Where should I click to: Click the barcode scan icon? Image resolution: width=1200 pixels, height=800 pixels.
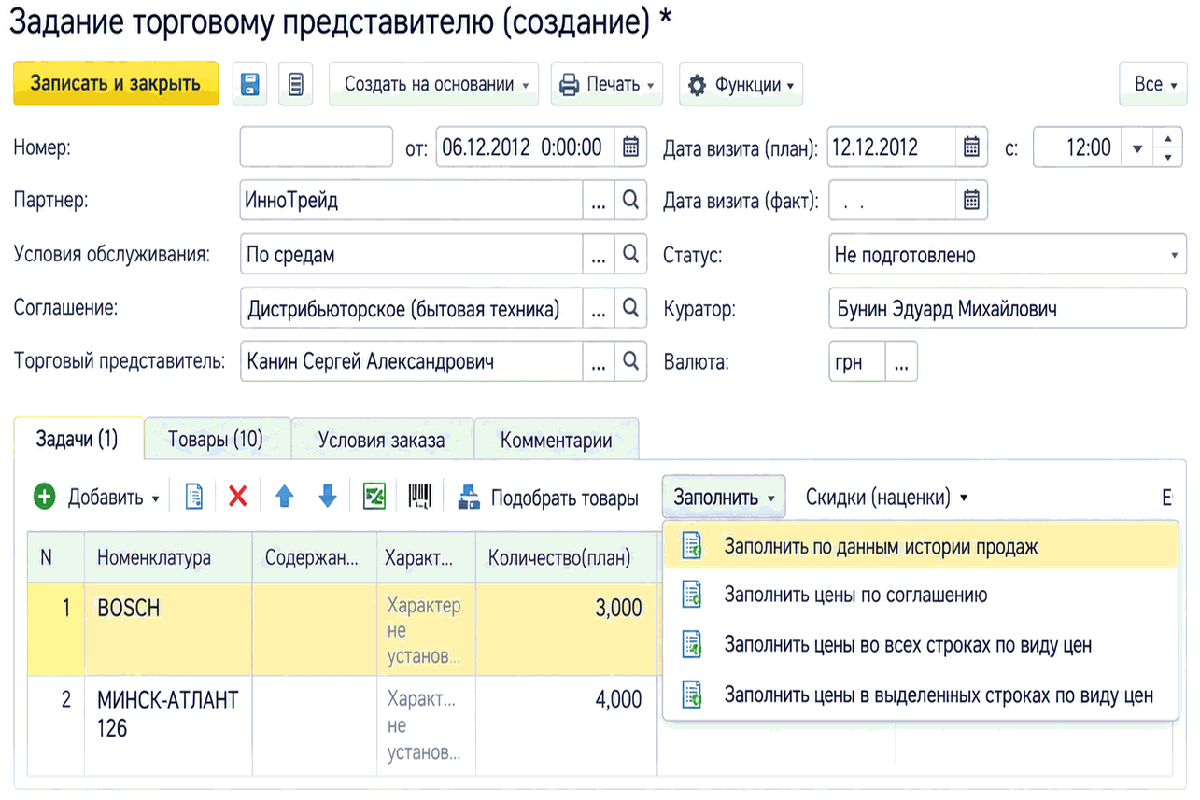pos(419,496)
